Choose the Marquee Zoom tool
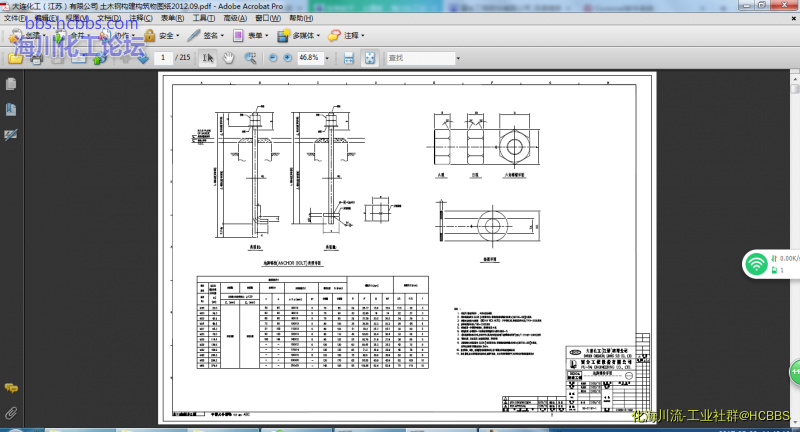This screenshot has height=432, width=800. (250, 58)
